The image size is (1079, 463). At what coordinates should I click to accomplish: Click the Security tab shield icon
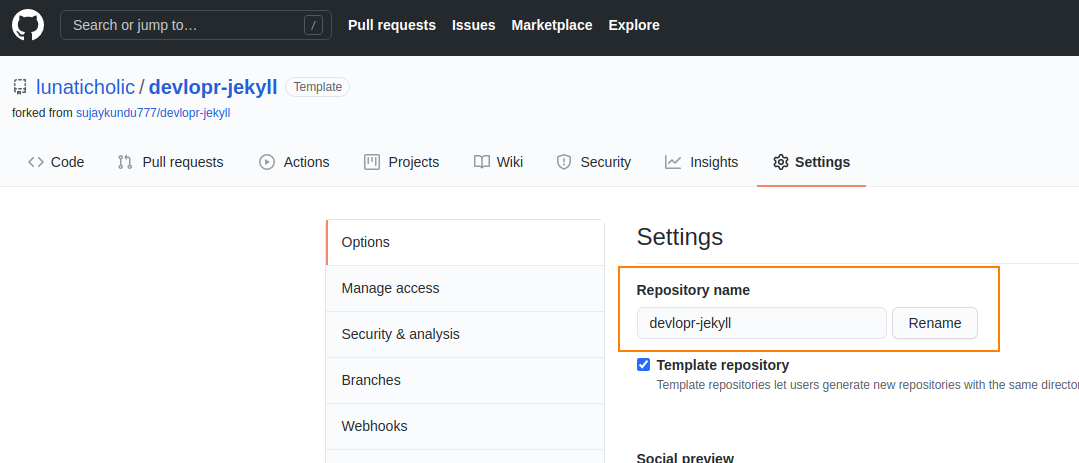click(x=564, y=162)
